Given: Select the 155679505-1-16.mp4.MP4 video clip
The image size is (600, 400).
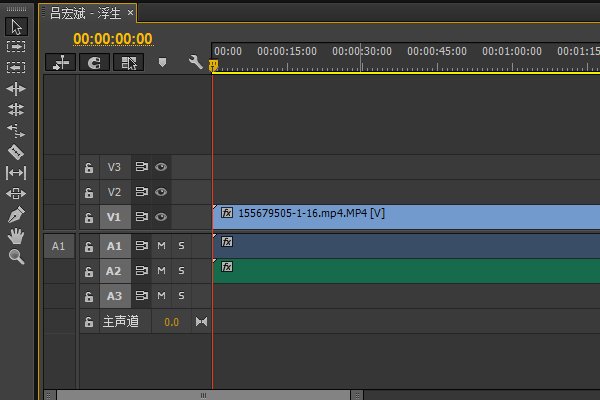Looking at the screenshot, I should tap(406, 217).
